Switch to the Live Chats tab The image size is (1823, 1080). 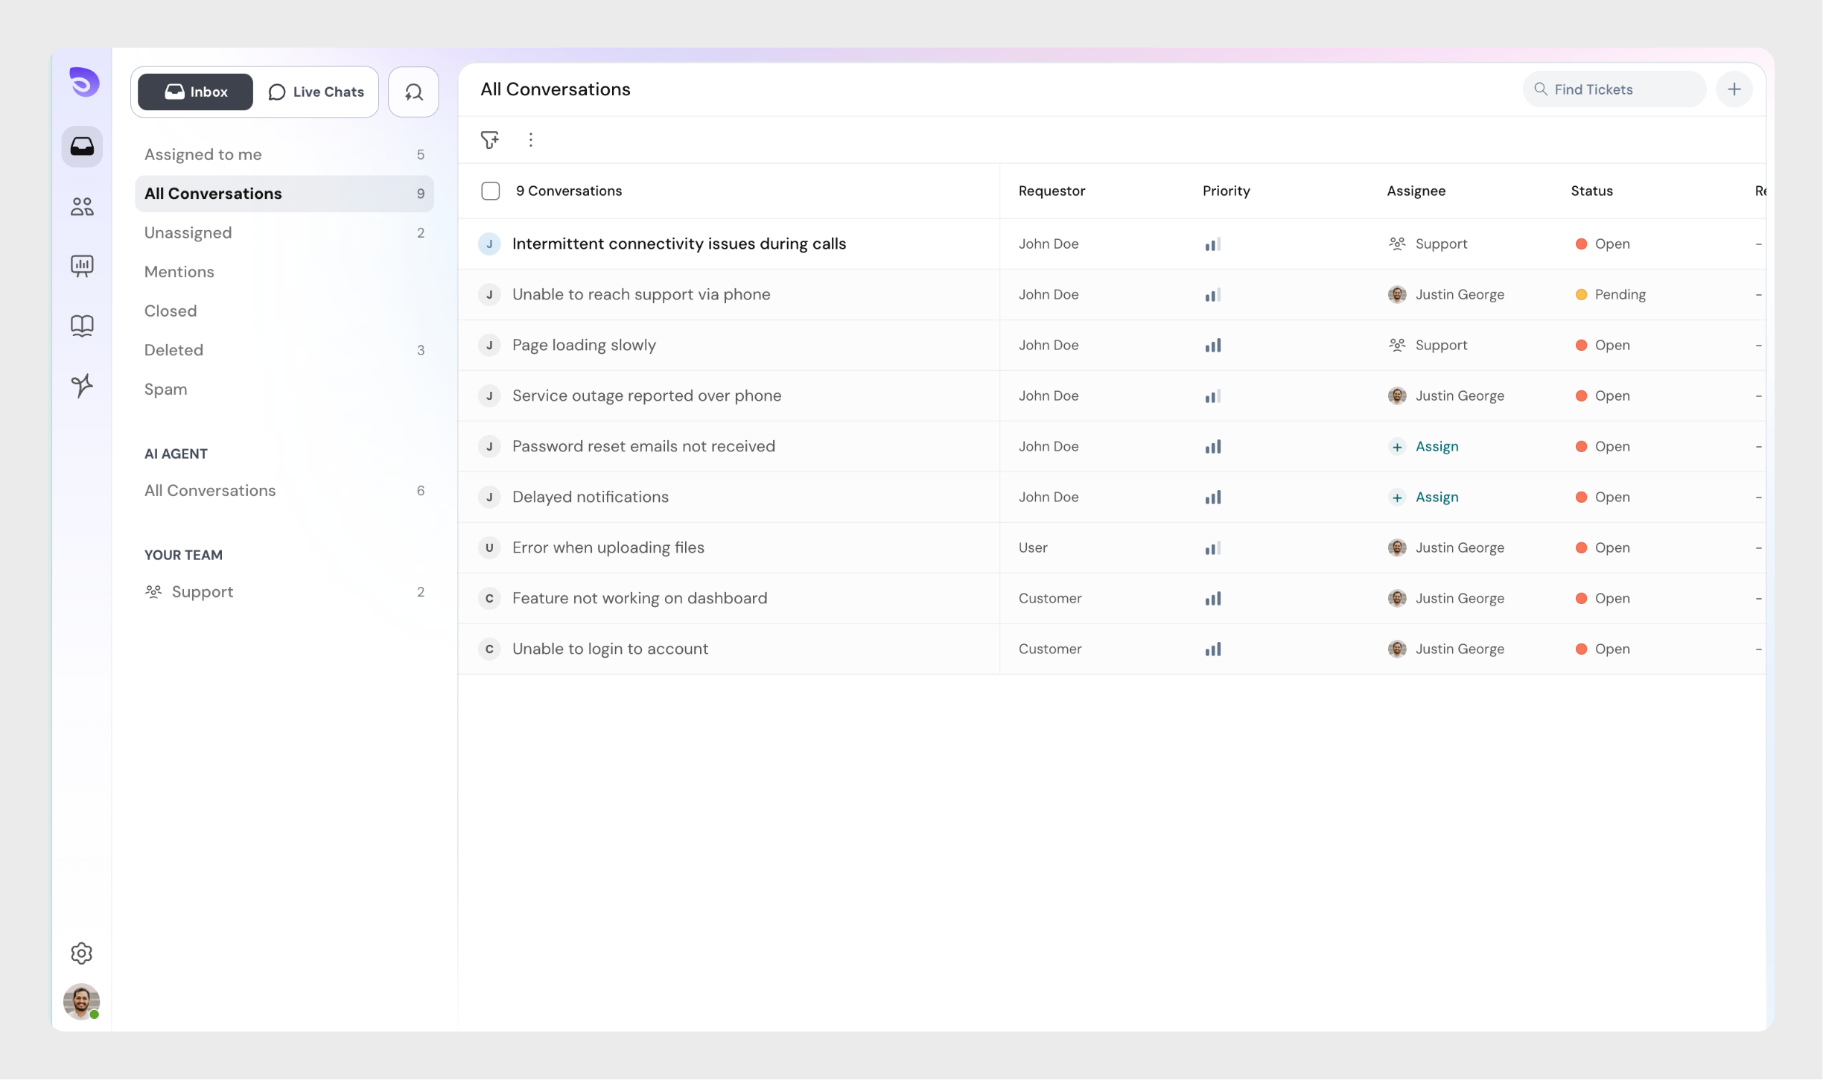tap(316, 92)
